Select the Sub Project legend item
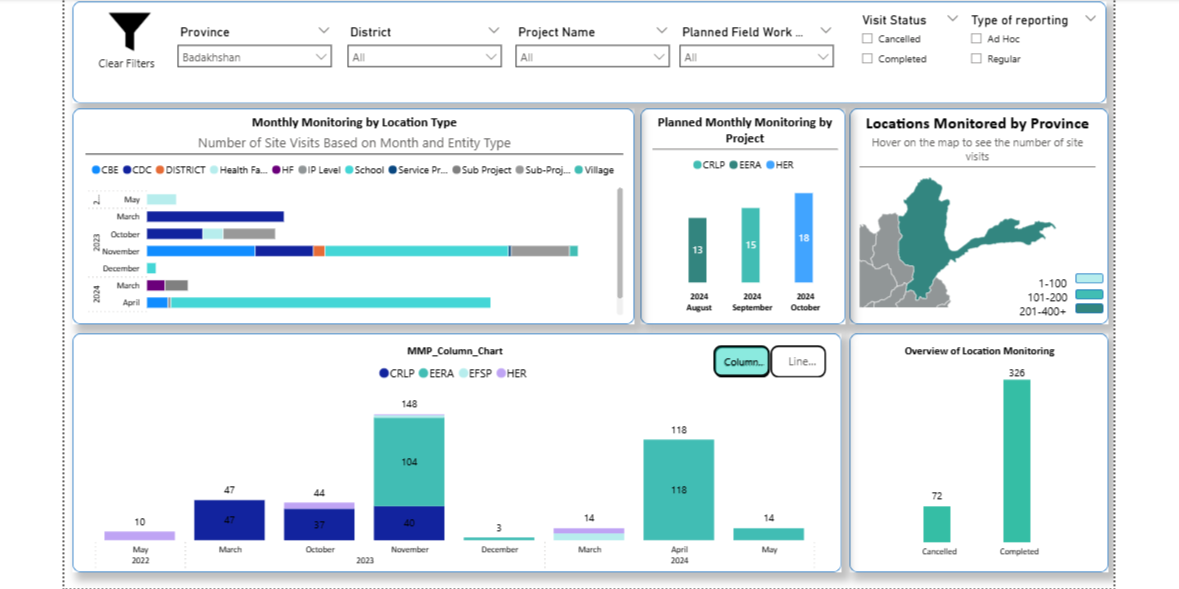The width and height of the screenshot is (1179, 589). pos(482,170)
